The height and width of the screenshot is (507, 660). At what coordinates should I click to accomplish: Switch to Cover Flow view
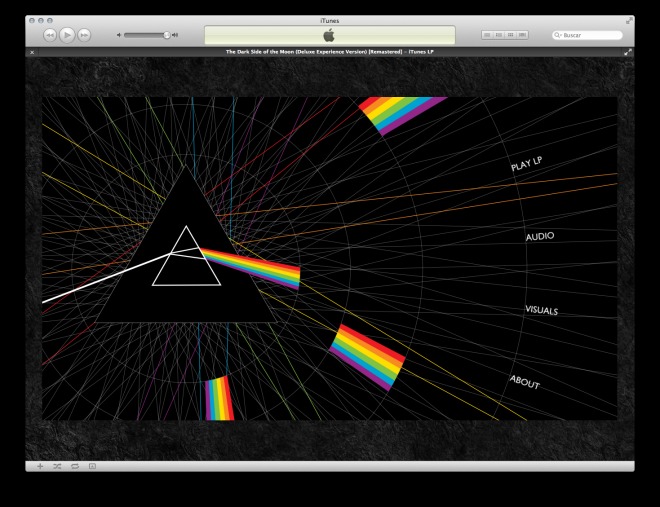coord(522,35)
